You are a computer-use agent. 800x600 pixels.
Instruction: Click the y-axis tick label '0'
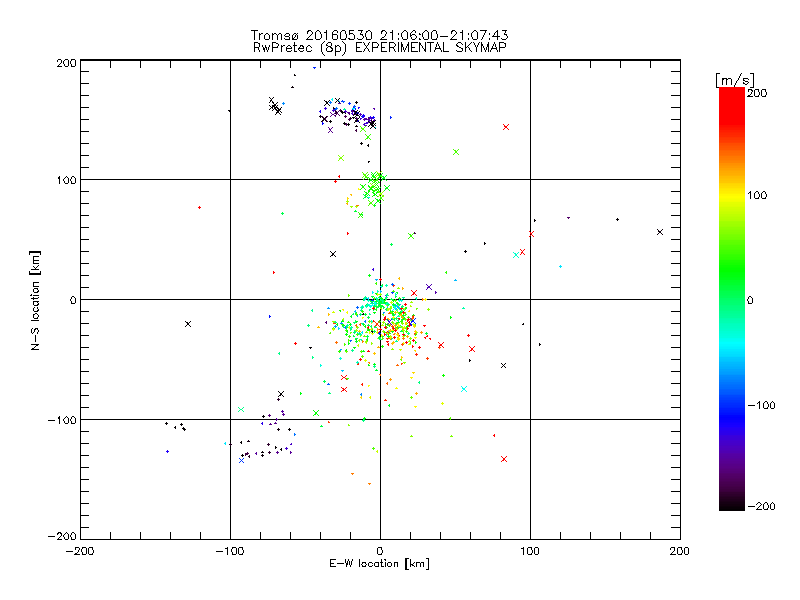coord(73,301)
